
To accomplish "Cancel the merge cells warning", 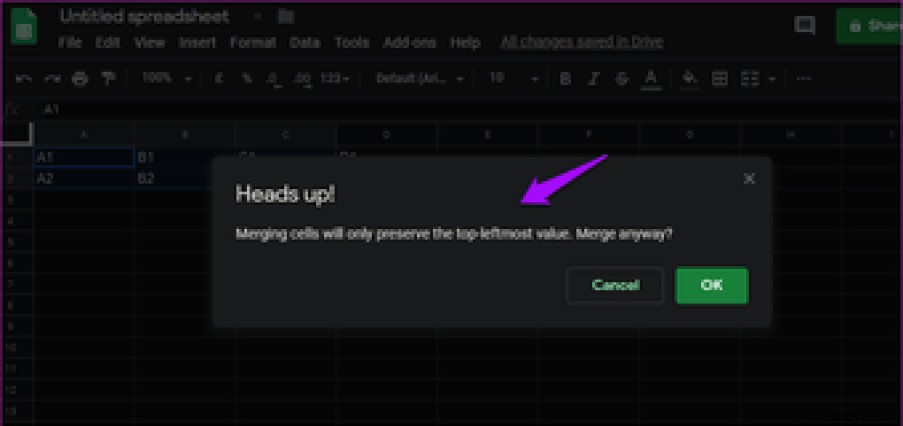I will pos(615,285).
